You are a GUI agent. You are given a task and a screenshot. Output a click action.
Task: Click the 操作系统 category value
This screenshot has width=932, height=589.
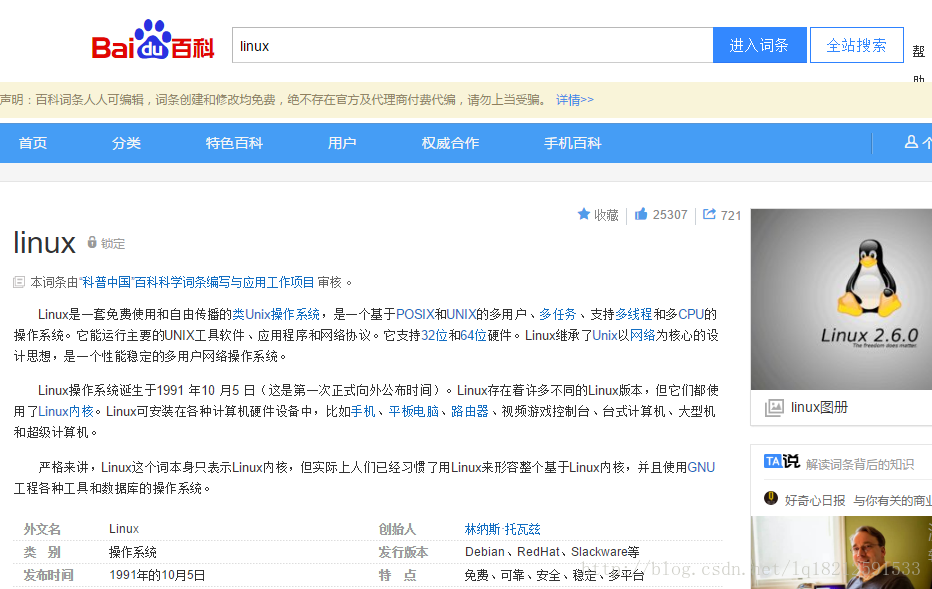click(133, 552)
